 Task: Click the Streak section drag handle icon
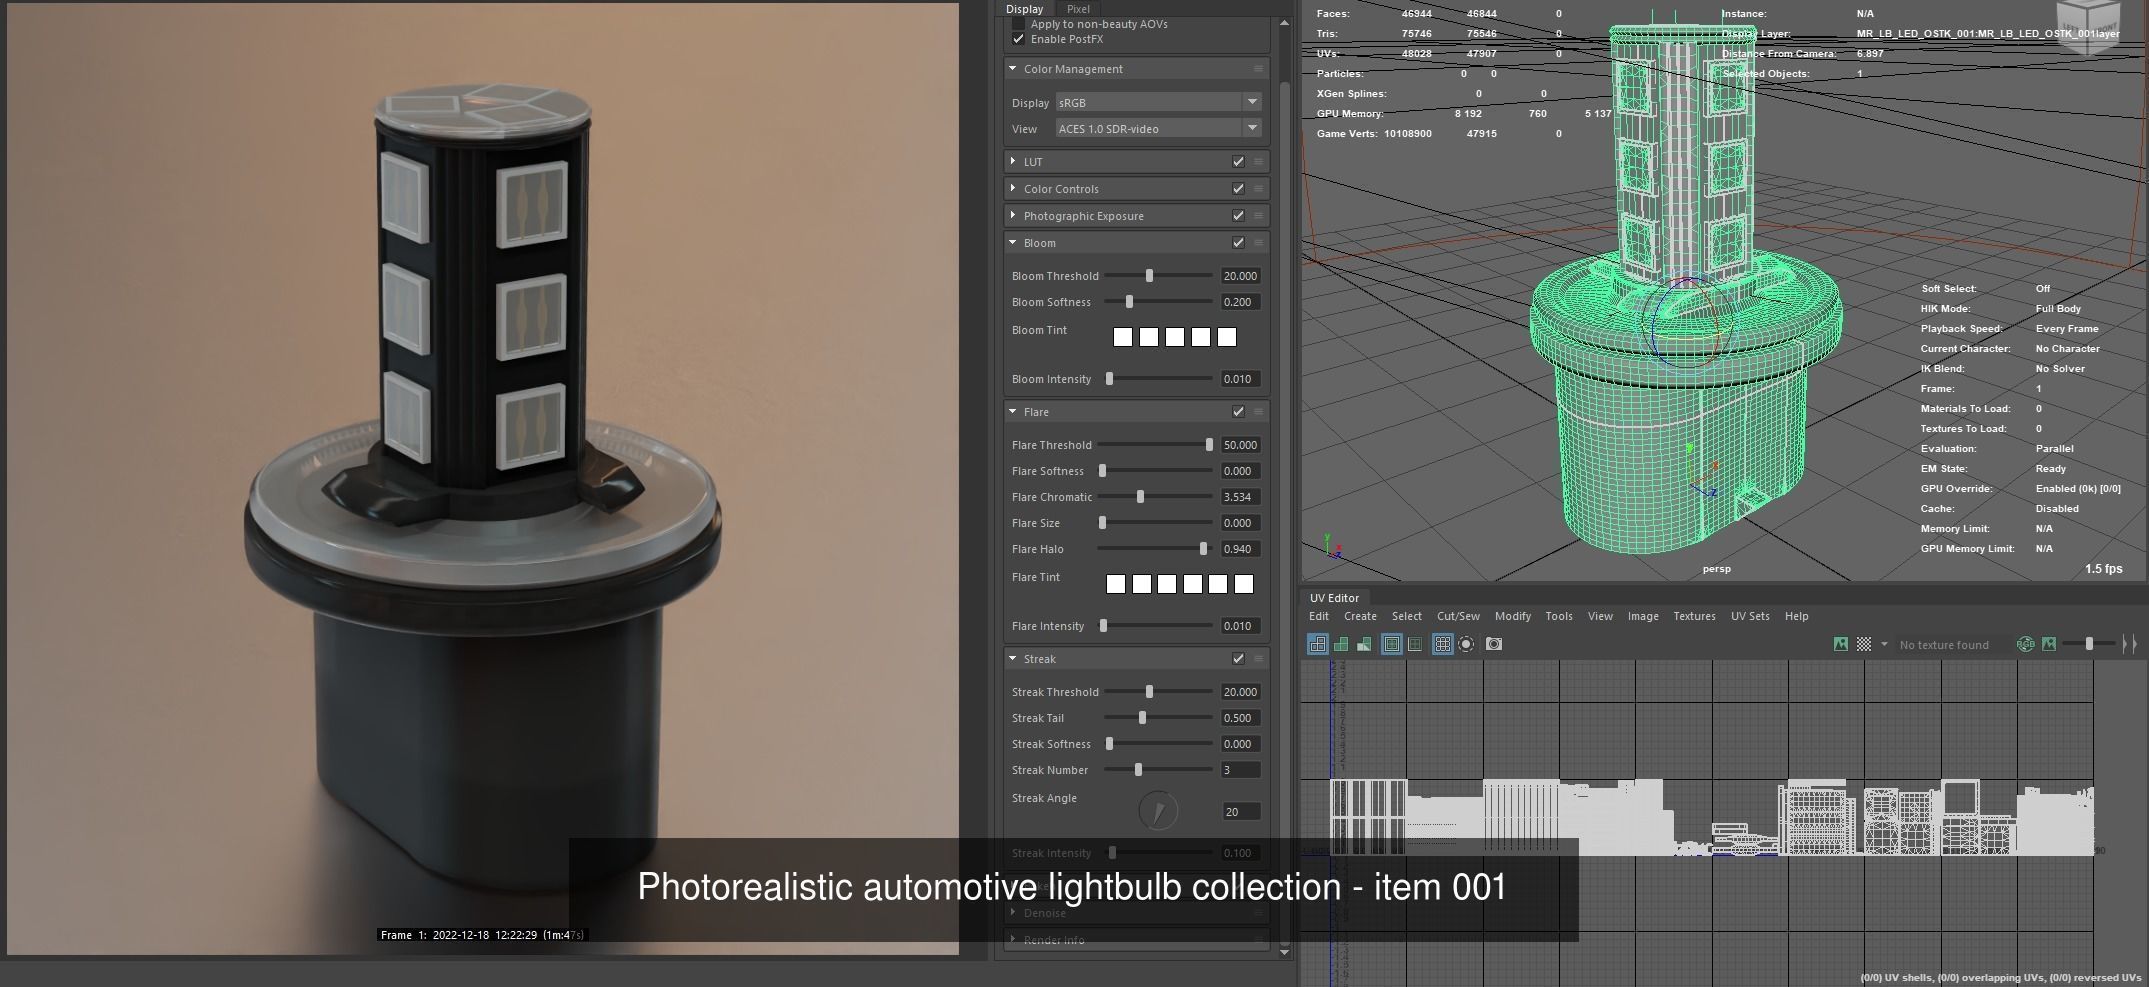[x=1258, y=659]
